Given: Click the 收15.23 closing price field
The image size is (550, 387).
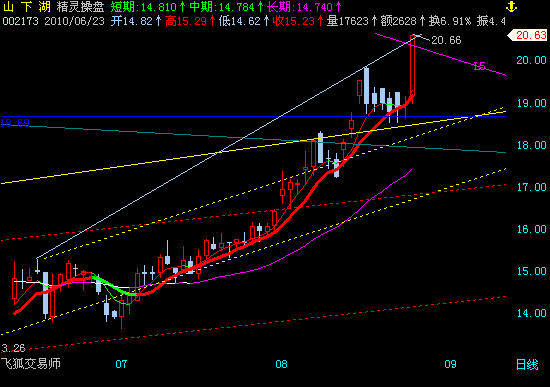Looking at the screenshot, I should [x=297, y=21].
